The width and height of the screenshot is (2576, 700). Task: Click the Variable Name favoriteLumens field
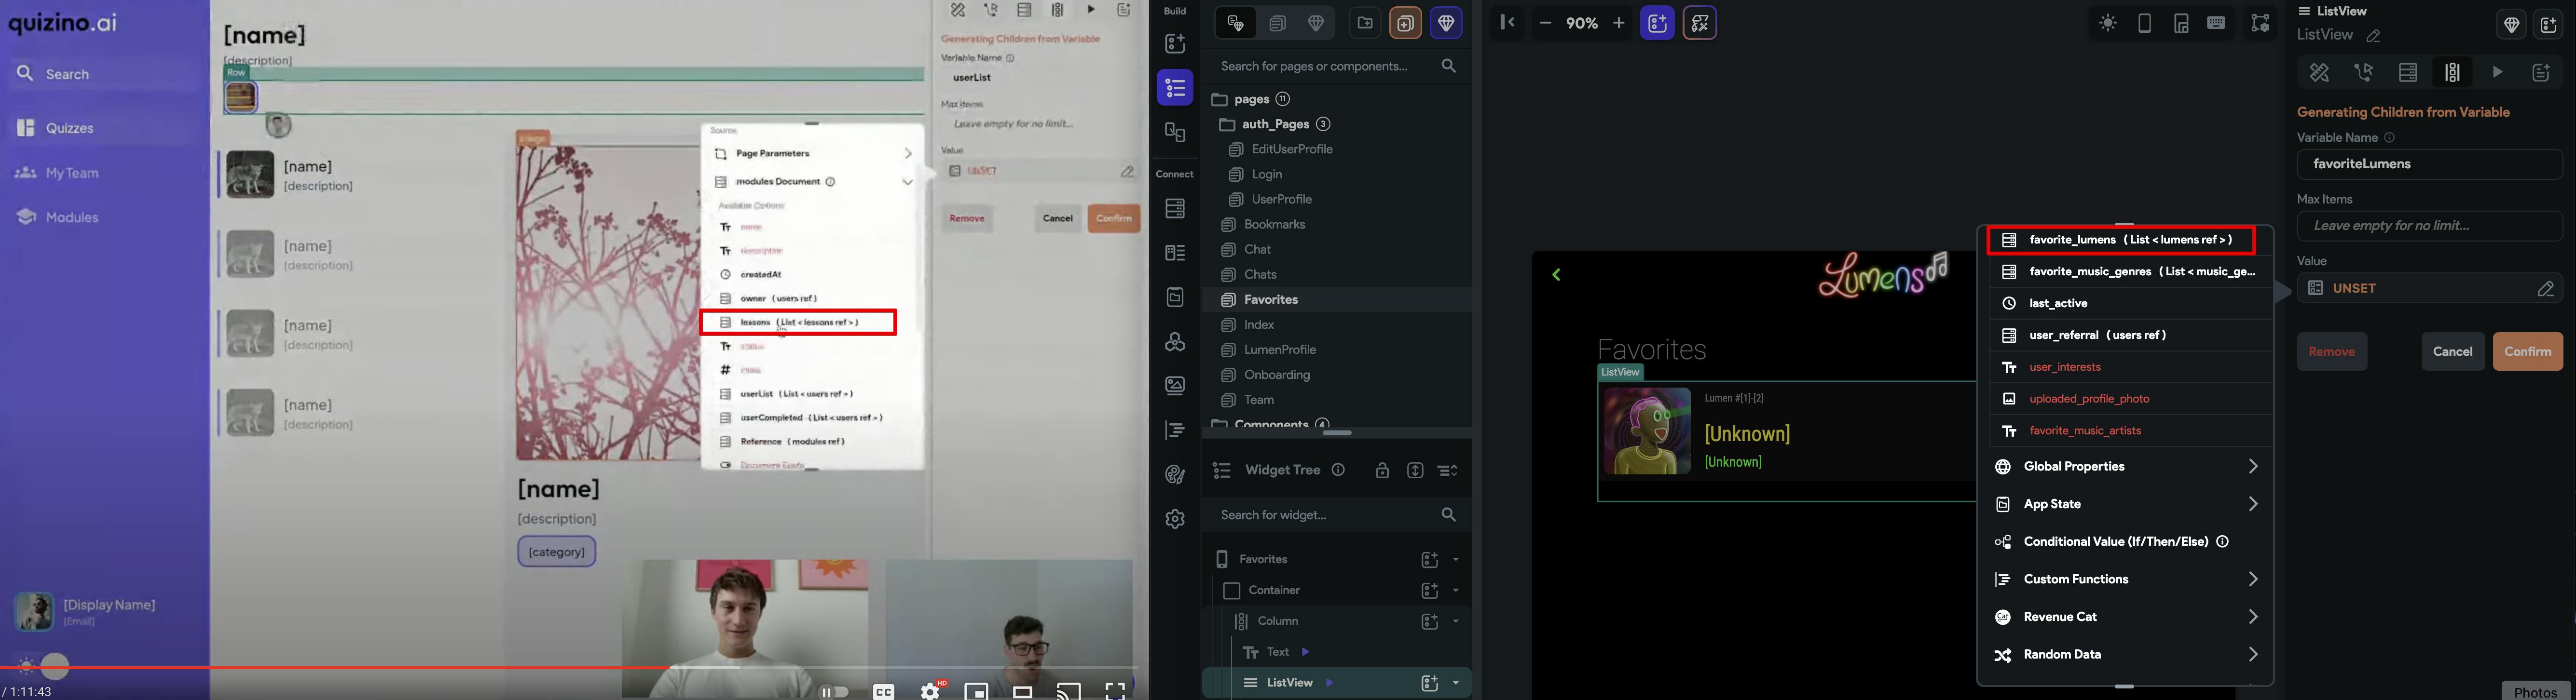click(2430, 165)
